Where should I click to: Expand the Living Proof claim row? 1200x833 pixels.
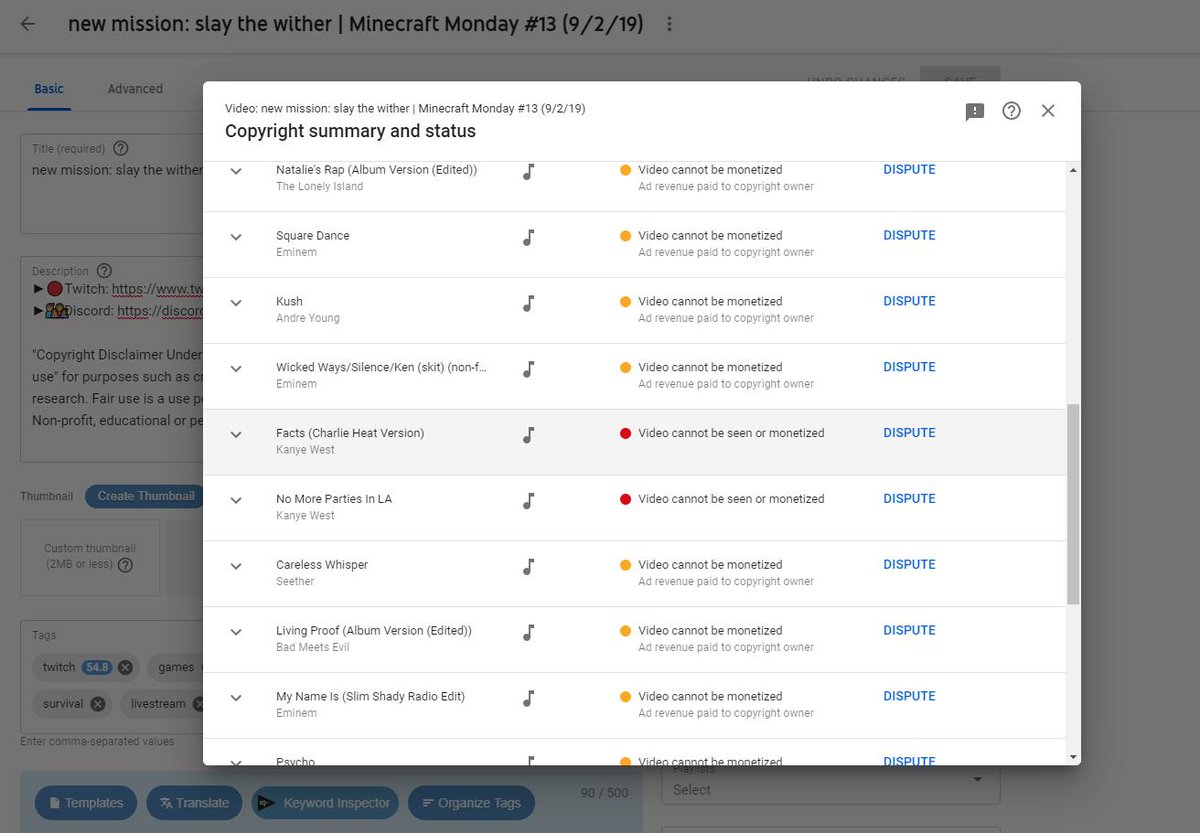tap(236, 633)
